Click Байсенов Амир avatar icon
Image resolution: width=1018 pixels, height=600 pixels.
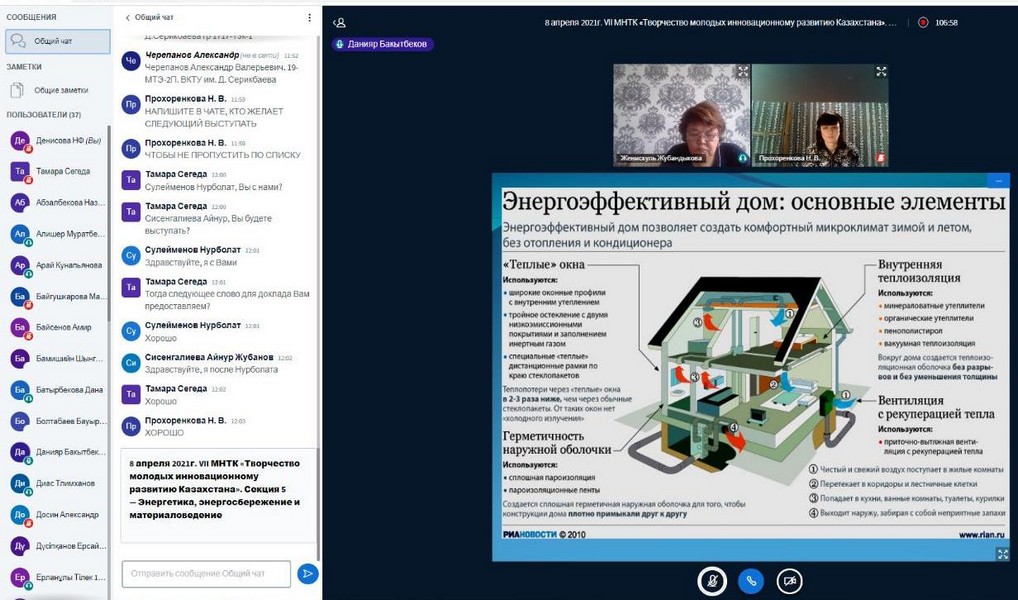tap(20, 327)
